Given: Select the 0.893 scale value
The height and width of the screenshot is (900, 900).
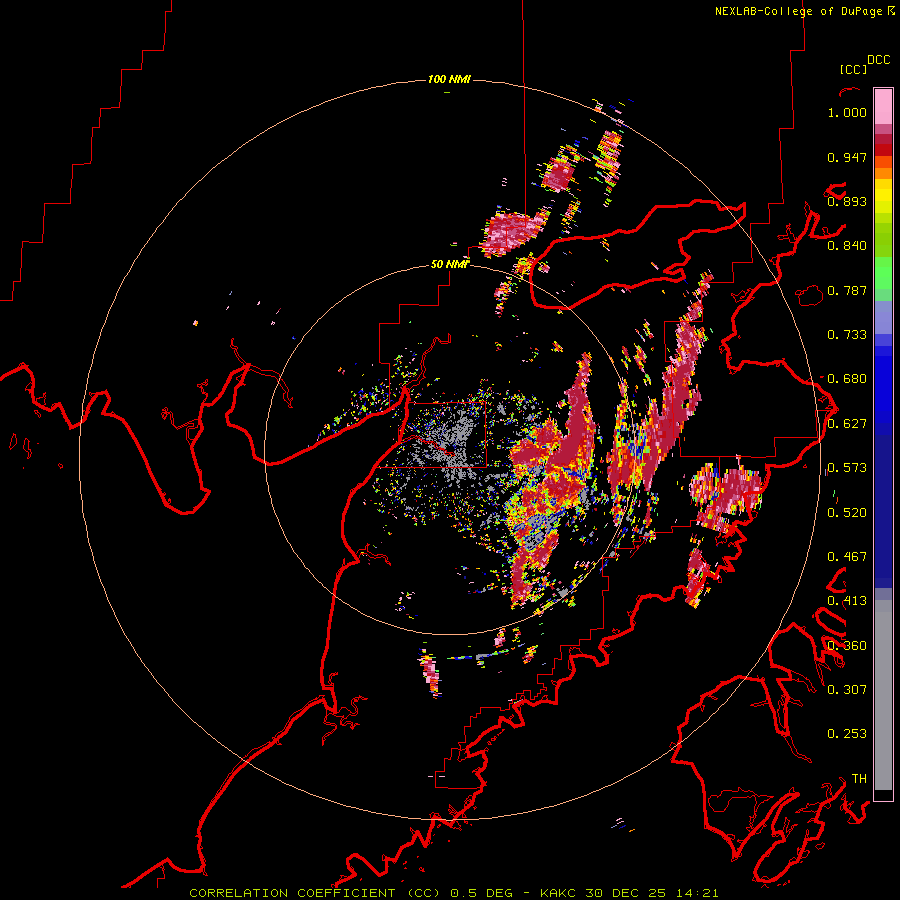Looking at the screenshot, I should 847,201.
